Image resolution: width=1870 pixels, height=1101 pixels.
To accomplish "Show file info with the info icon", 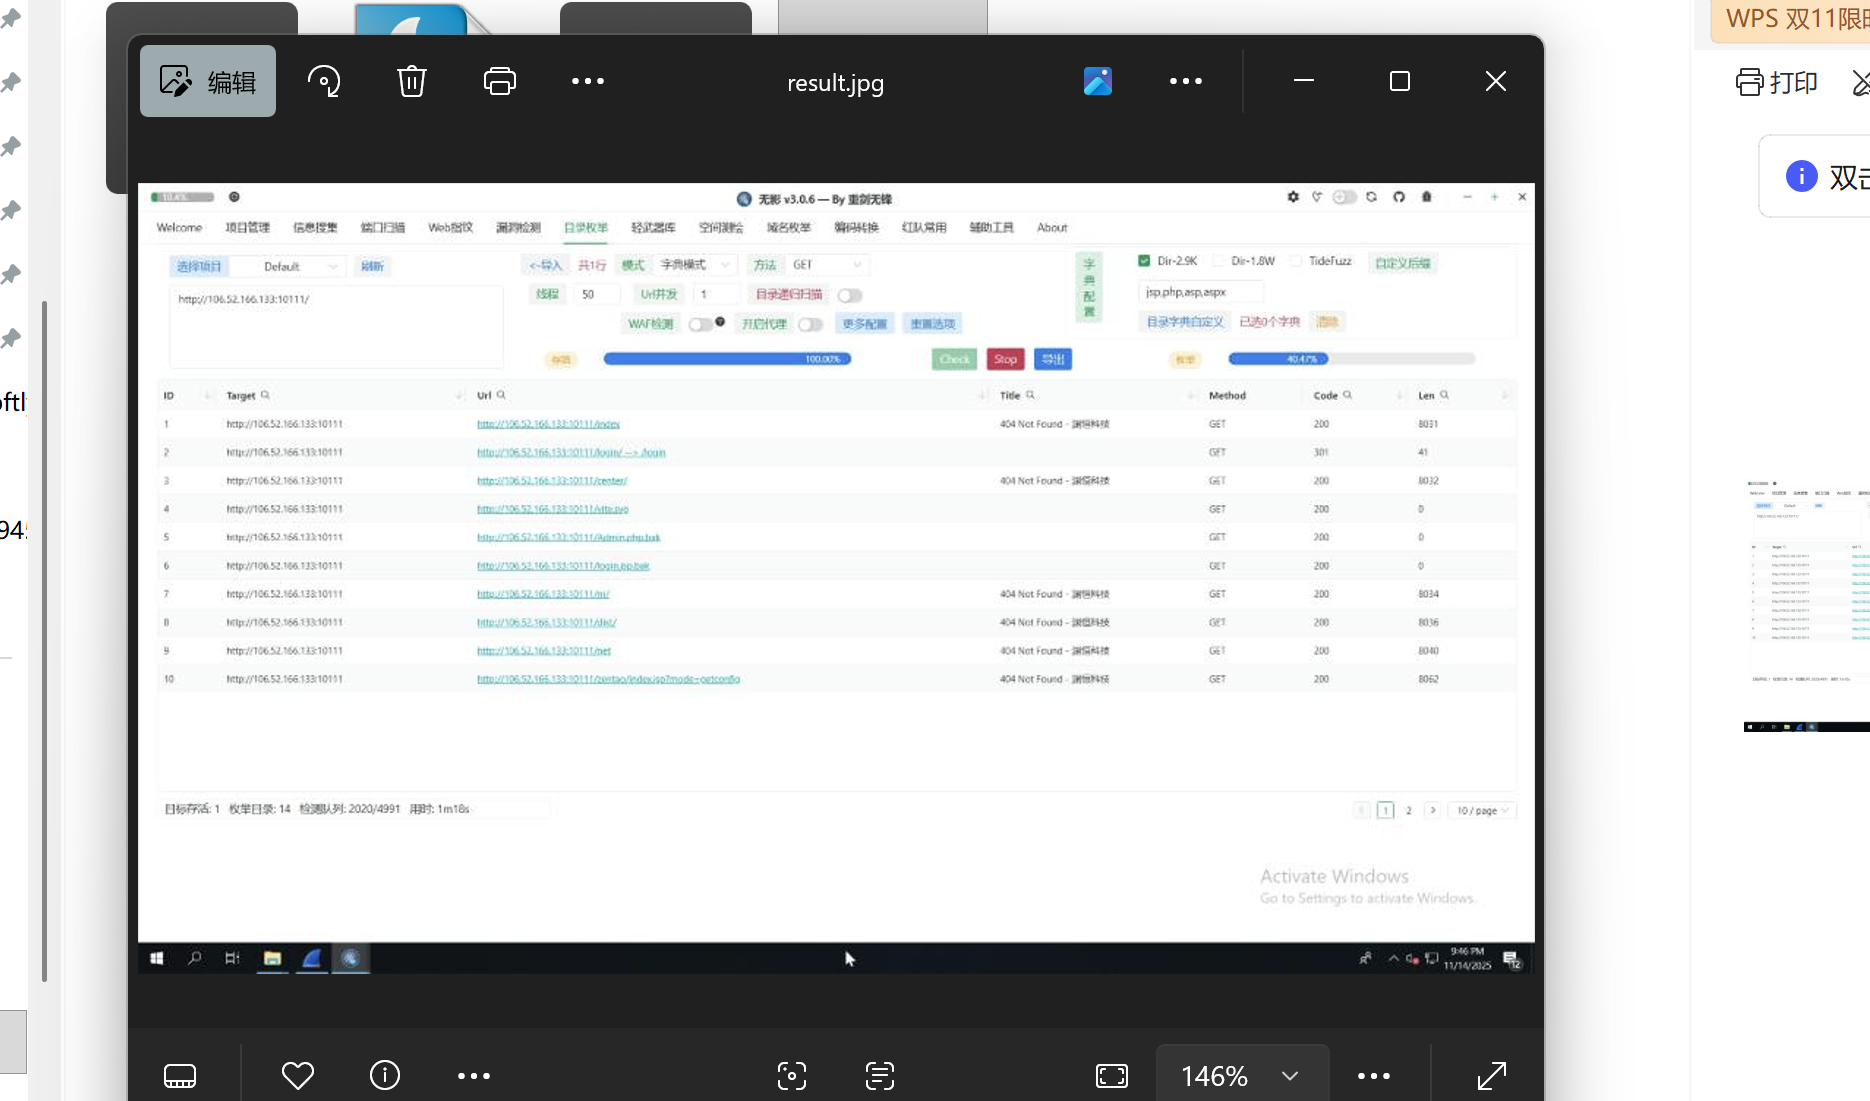I will [385, 1076].
